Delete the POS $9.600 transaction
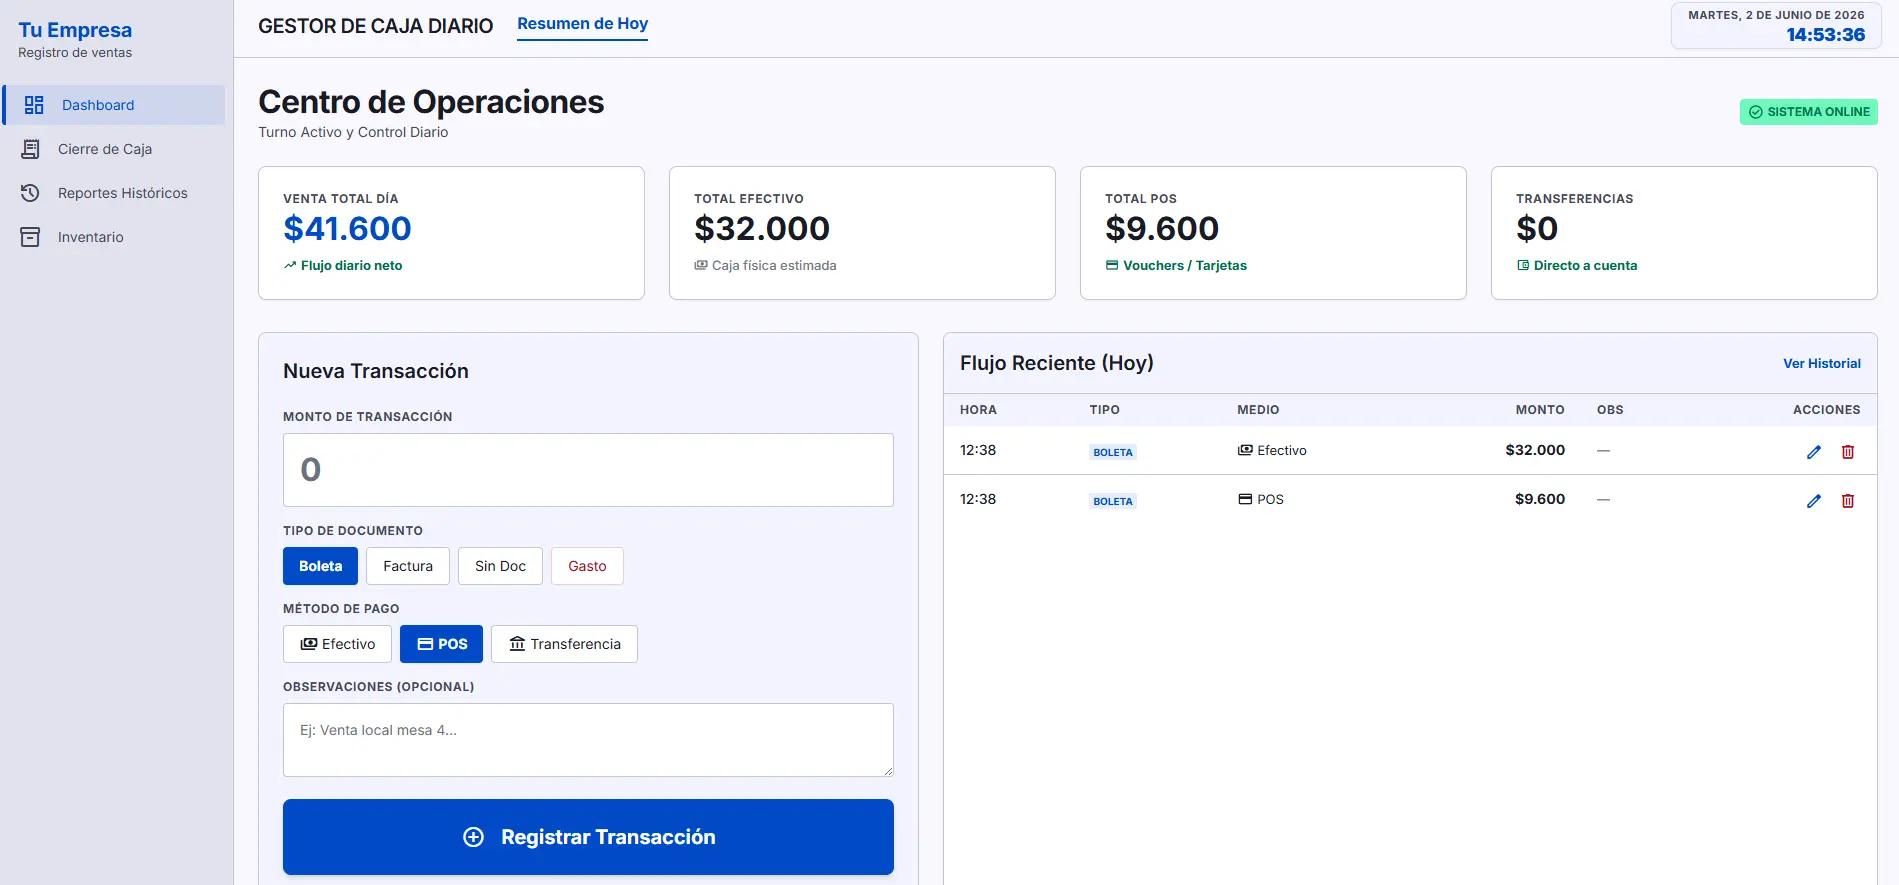The height and width of the screenshot is (885, 1899). pyautogui.click(x=1848, y=501)
